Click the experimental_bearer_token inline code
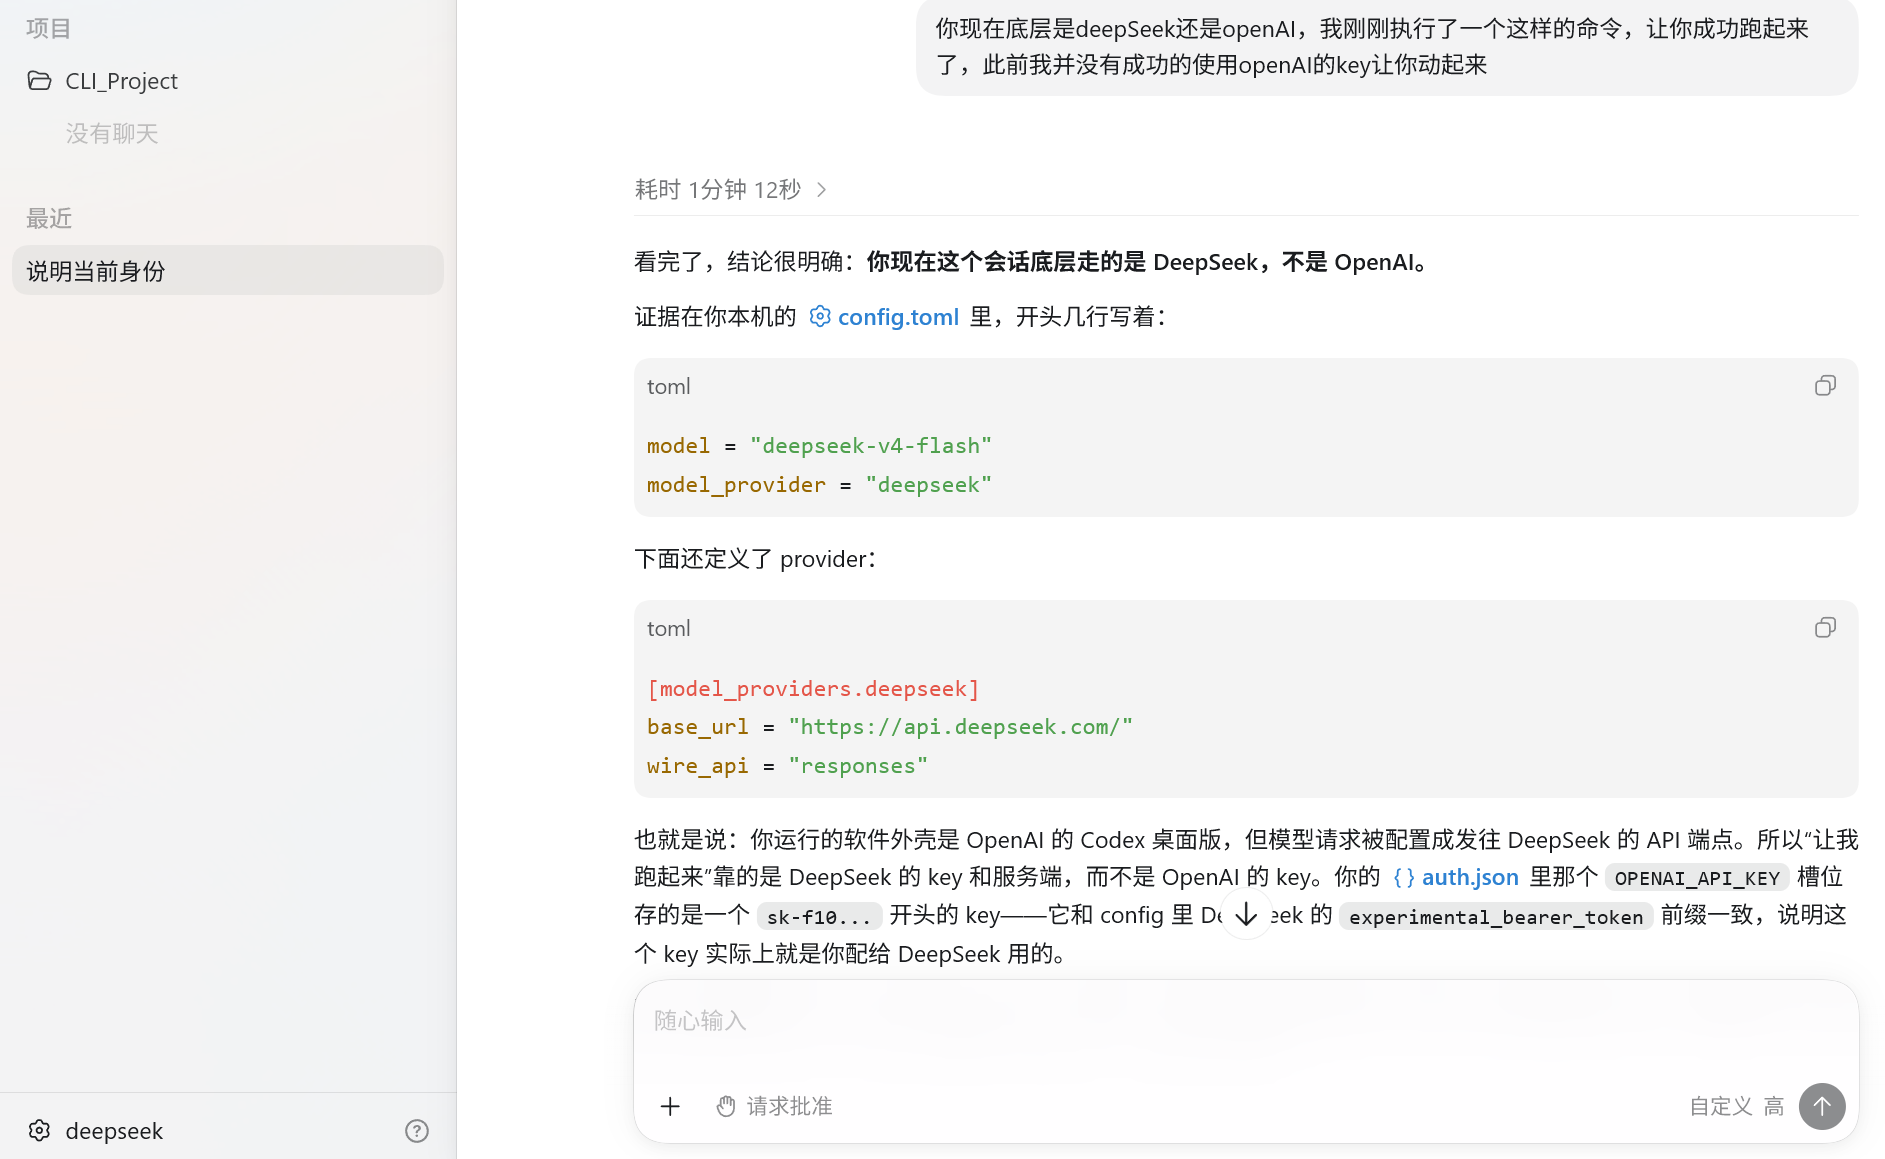The width and height of the screenshot is (1885, 1159). [1496, 917]
